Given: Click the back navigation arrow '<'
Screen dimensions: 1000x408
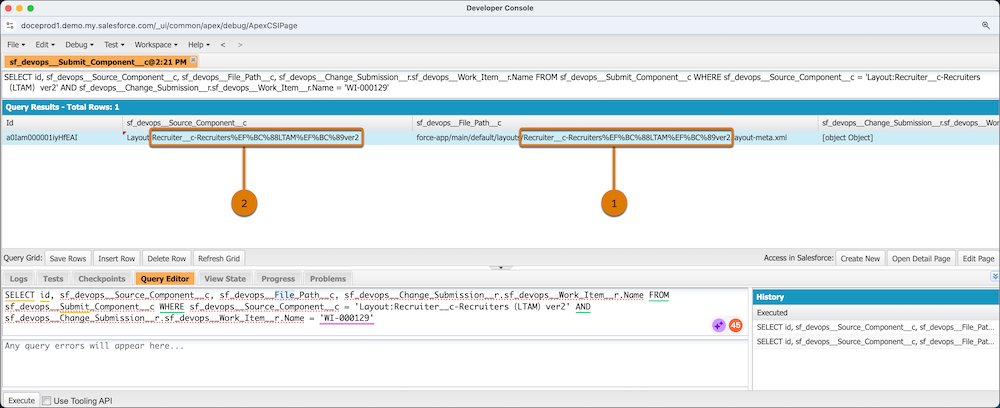Looking at the screenshot, I should (223, 45).
